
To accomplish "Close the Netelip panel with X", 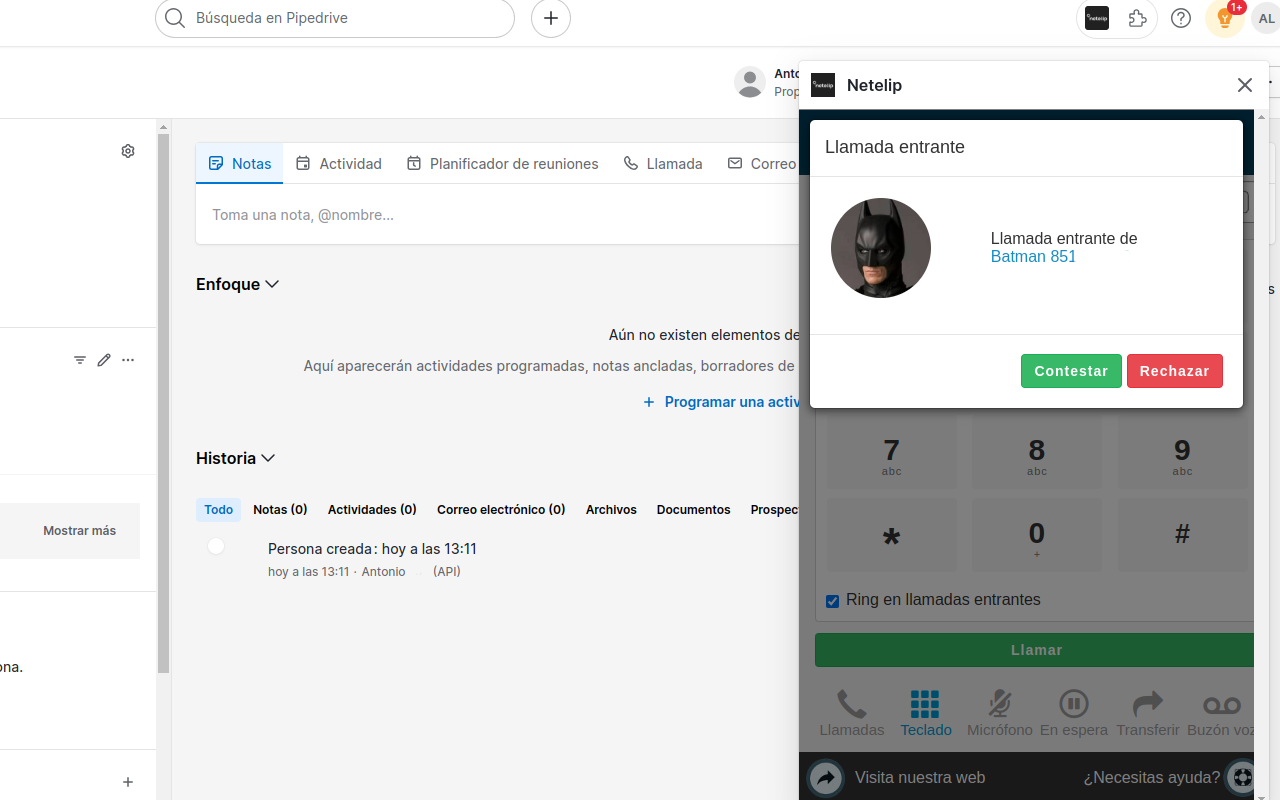I will [1245, 85].
